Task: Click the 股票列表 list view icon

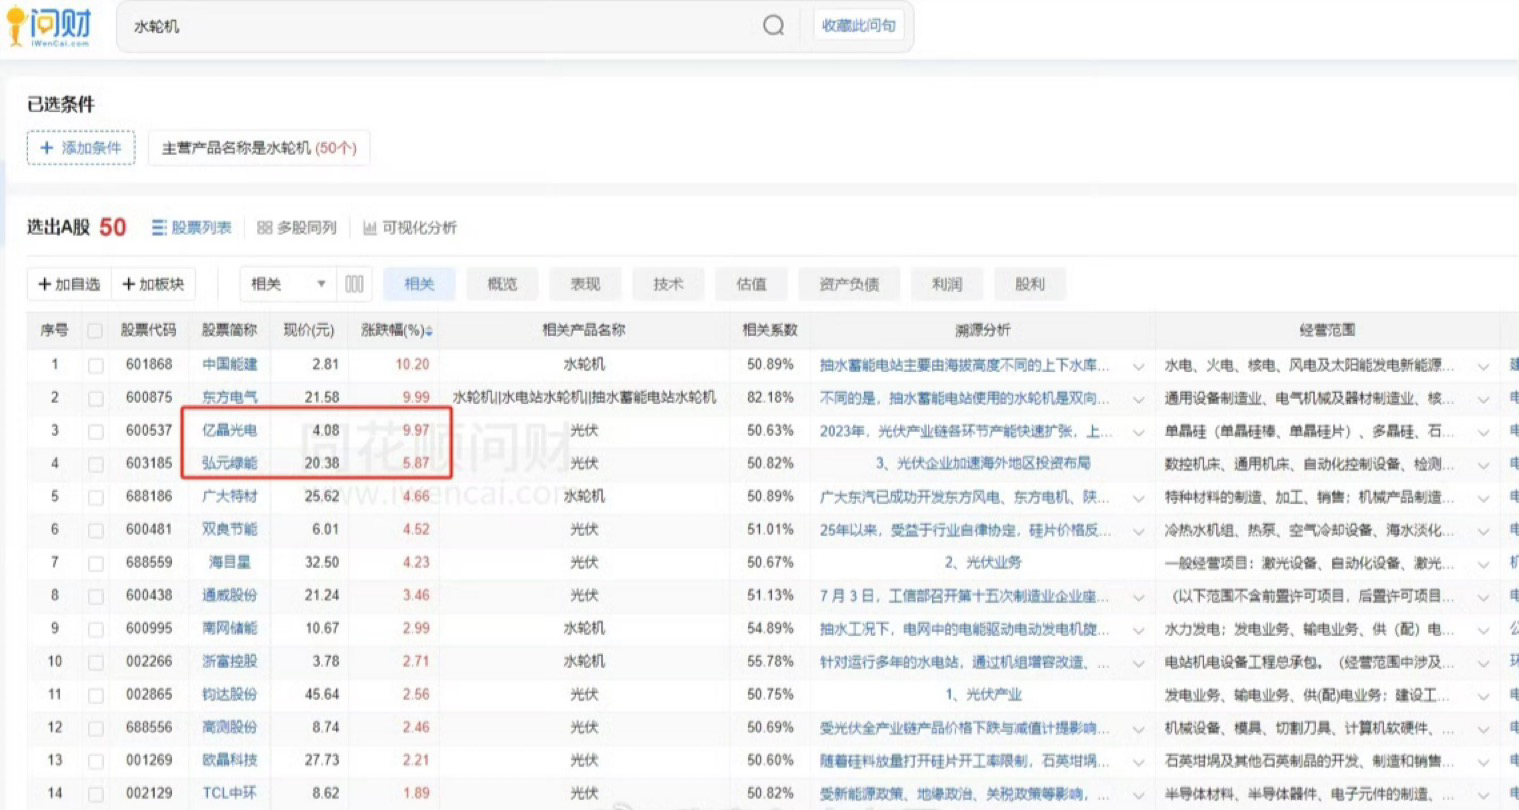Action: [159, 228]
